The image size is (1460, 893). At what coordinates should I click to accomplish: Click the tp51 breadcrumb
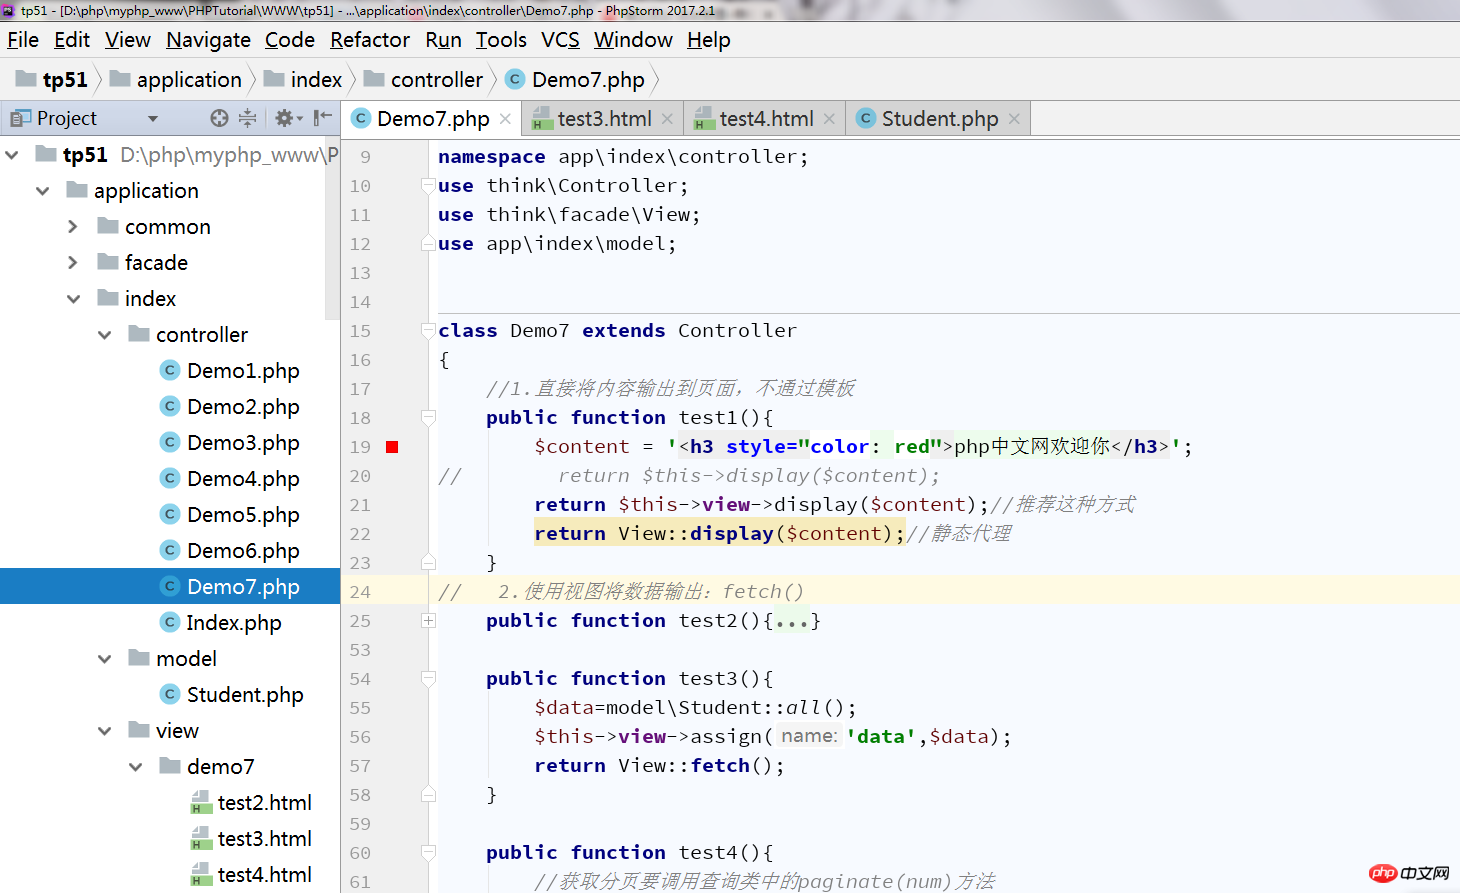pos(52,79)
